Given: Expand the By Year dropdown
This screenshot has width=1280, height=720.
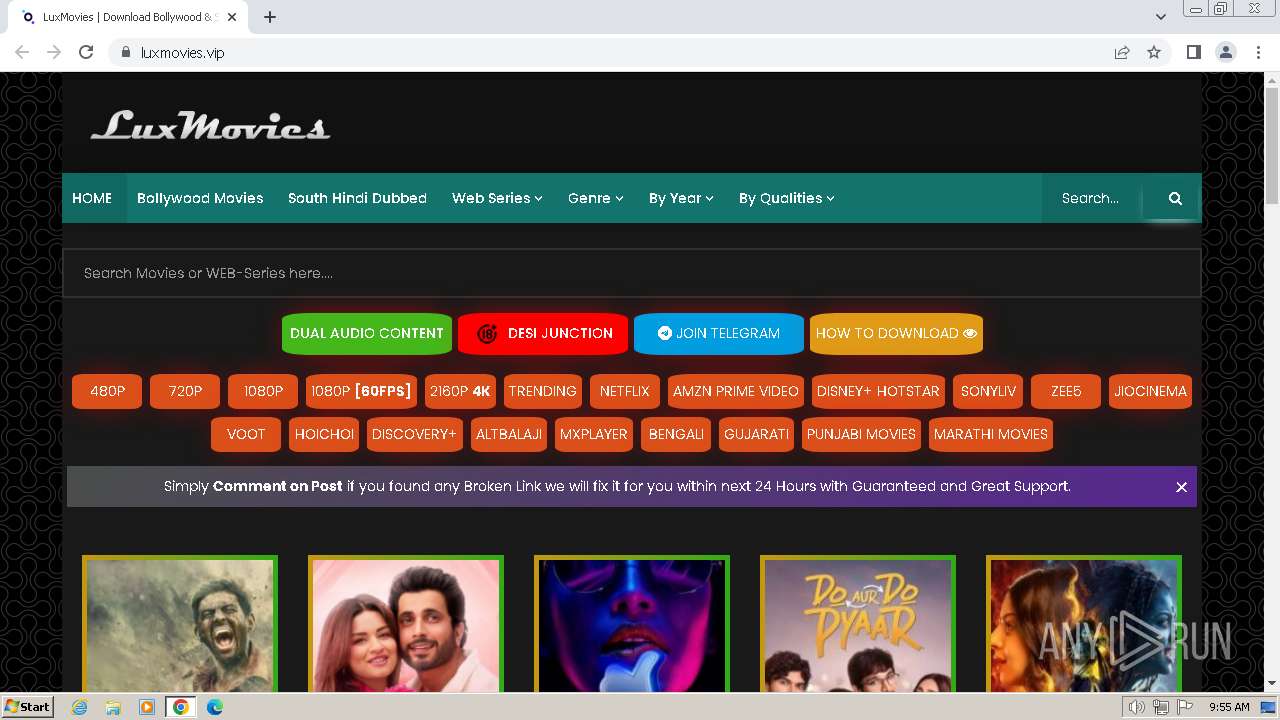Looking at the screenshot, I should pyautogui.click(x=681, y=198).
